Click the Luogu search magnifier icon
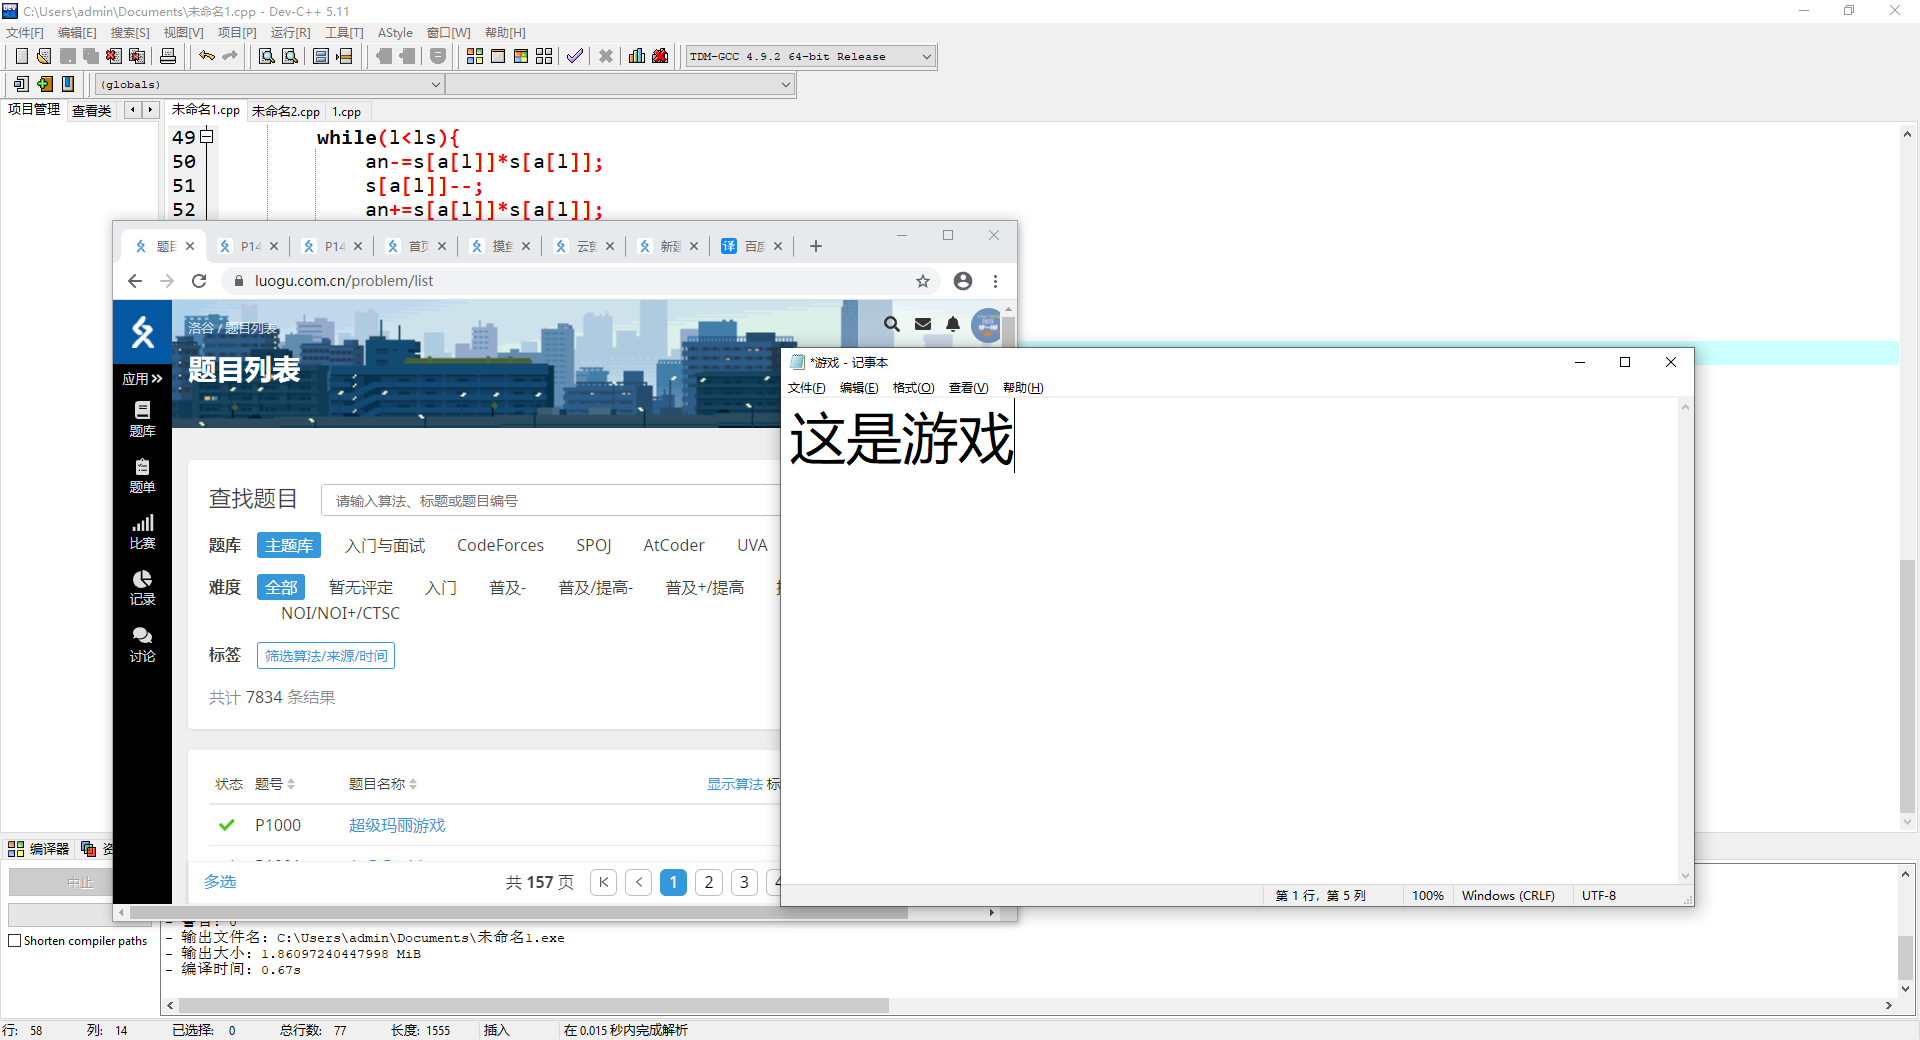The width and height of the screenshot is (1920, 1040). tap(892, 324)
